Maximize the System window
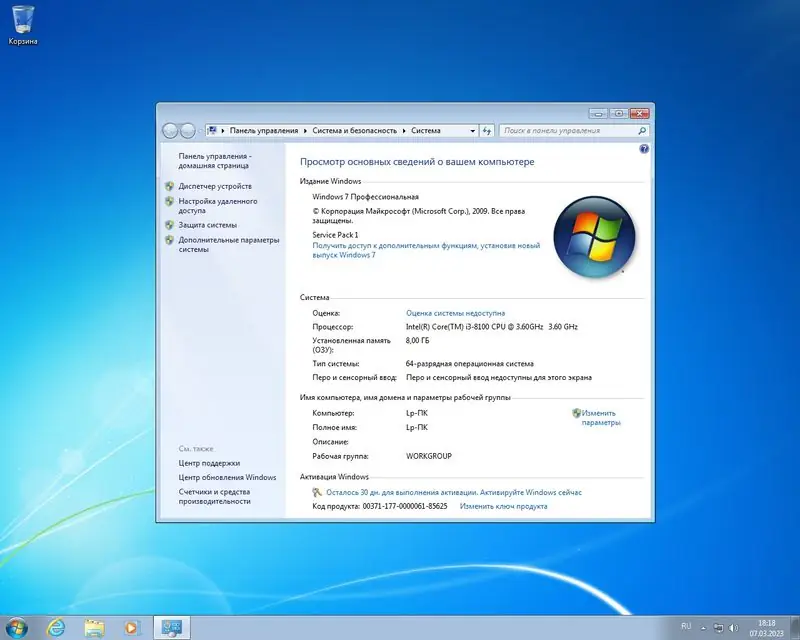Screen dimensions: 800x640 [x=618, y=113]
